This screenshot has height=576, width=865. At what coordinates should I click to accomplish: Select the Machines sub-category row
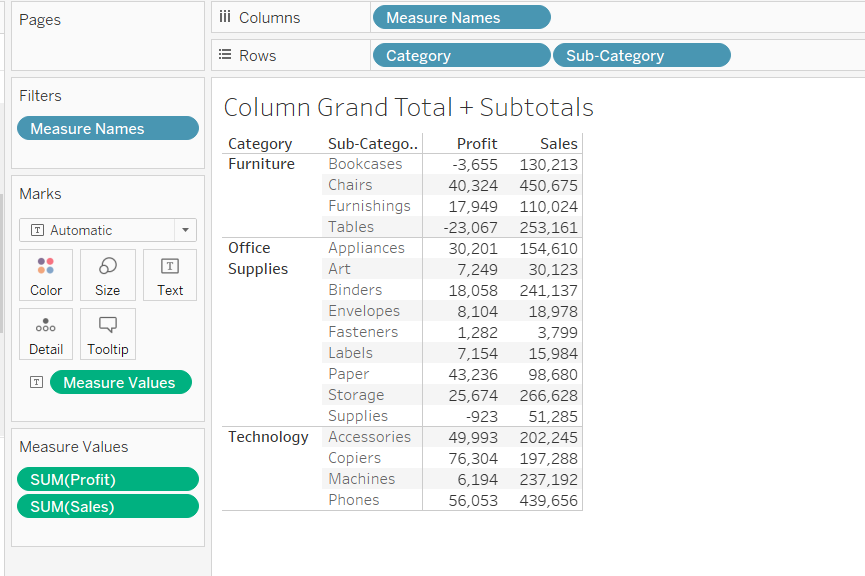tap(361, 478)
